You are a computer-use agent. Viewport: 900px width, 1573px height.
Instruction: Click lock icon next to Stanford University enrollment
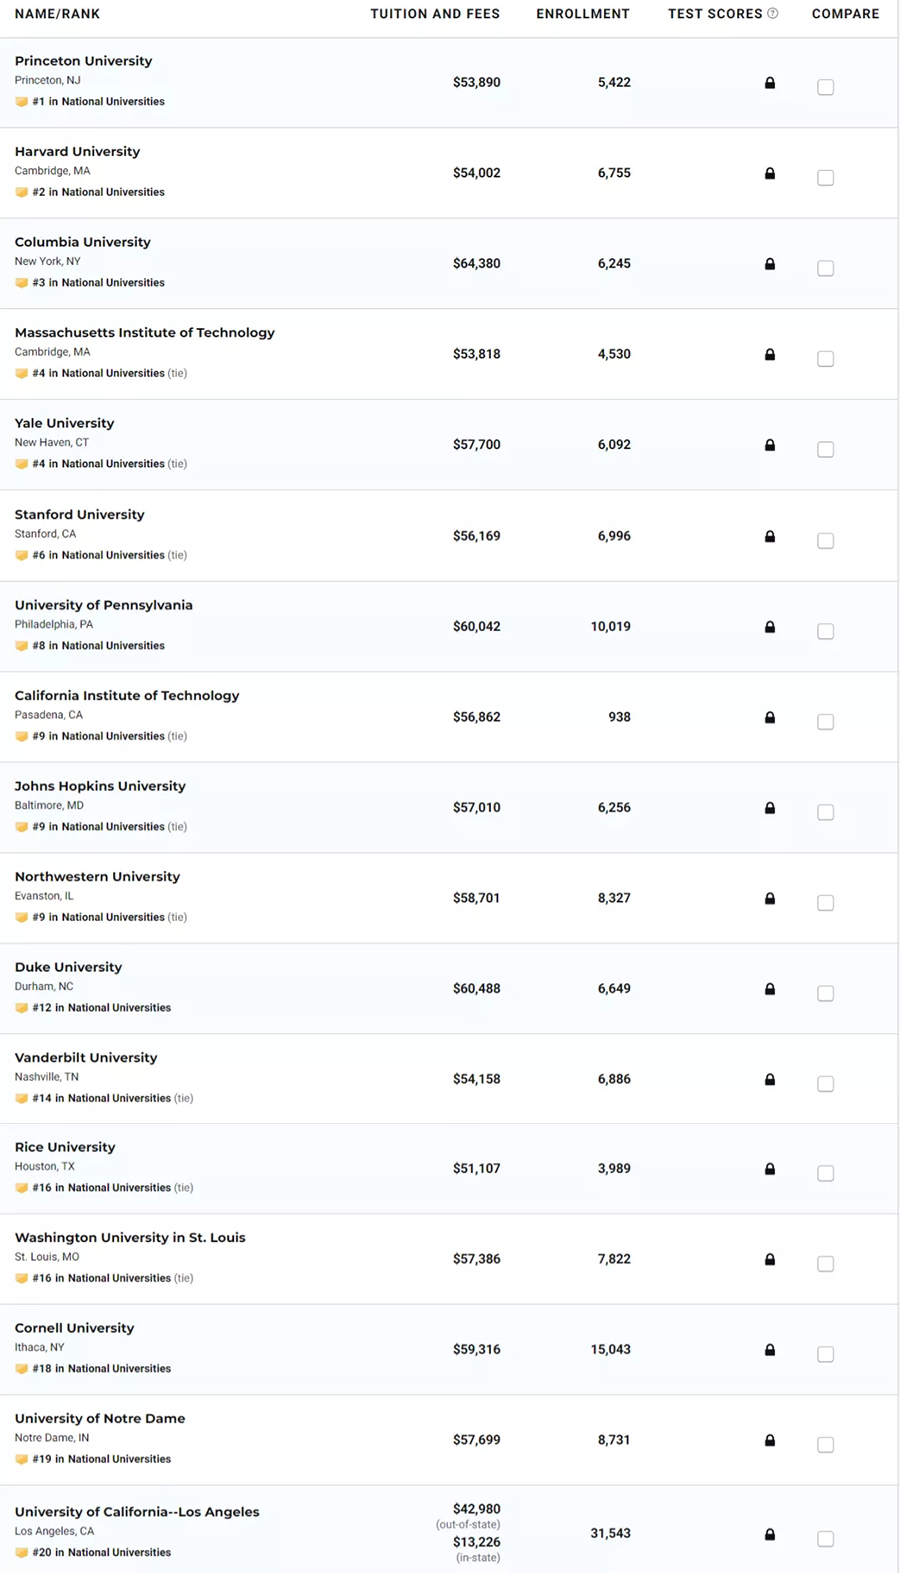click(770, 536)
